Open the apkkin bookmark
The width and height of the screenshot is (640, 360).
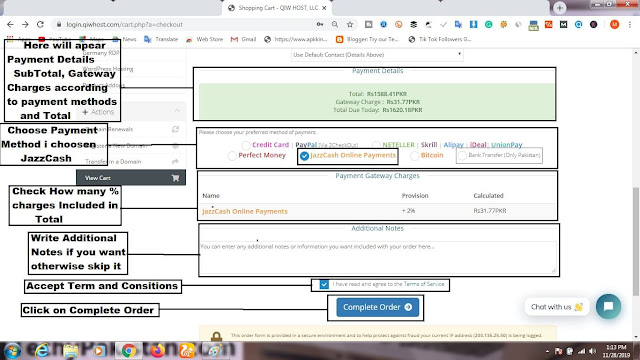[296, 39]
